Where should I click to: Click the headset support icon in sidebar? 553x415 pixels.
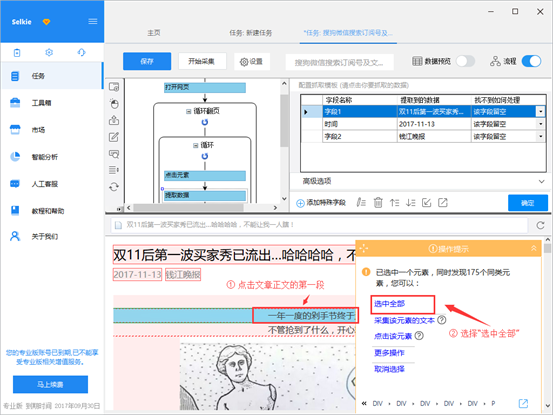[x=81, y=53]
